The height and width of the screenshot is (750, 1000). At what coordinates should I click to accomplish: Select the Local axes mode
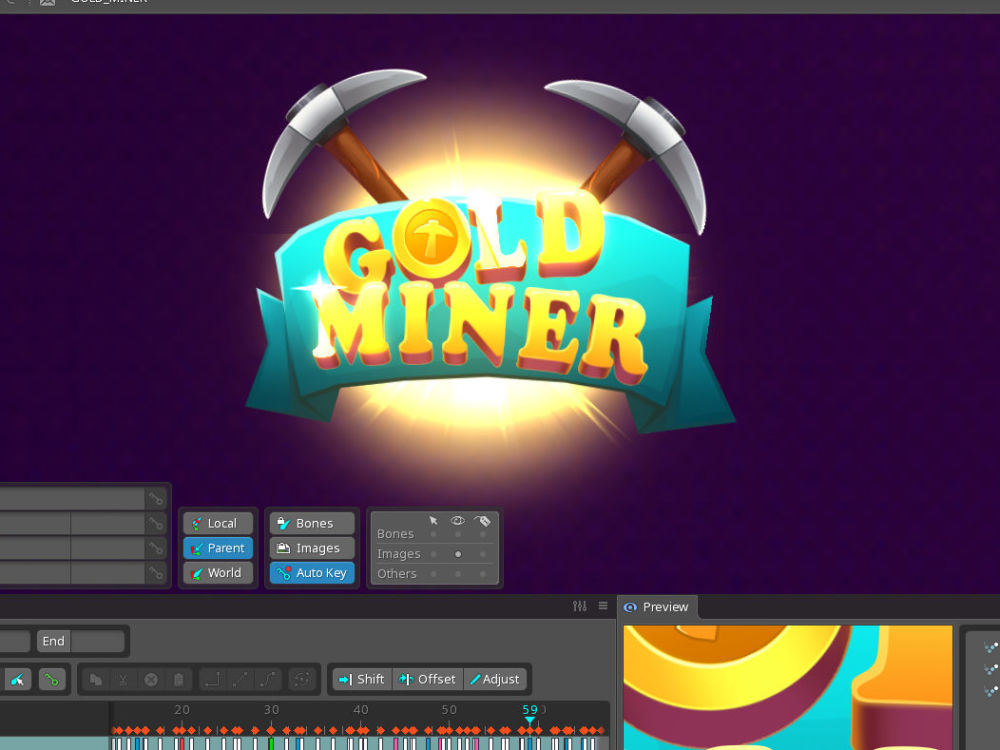218,524
